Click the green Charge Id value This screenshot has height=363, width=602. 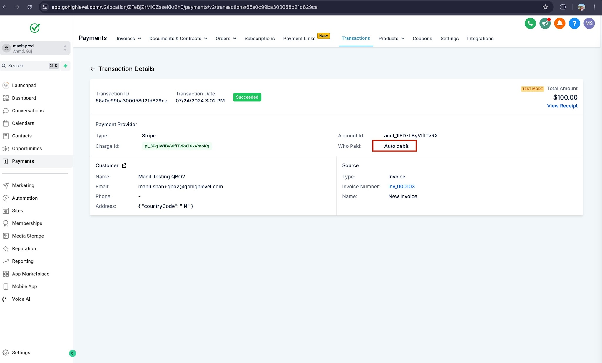[x=177, y=146]
